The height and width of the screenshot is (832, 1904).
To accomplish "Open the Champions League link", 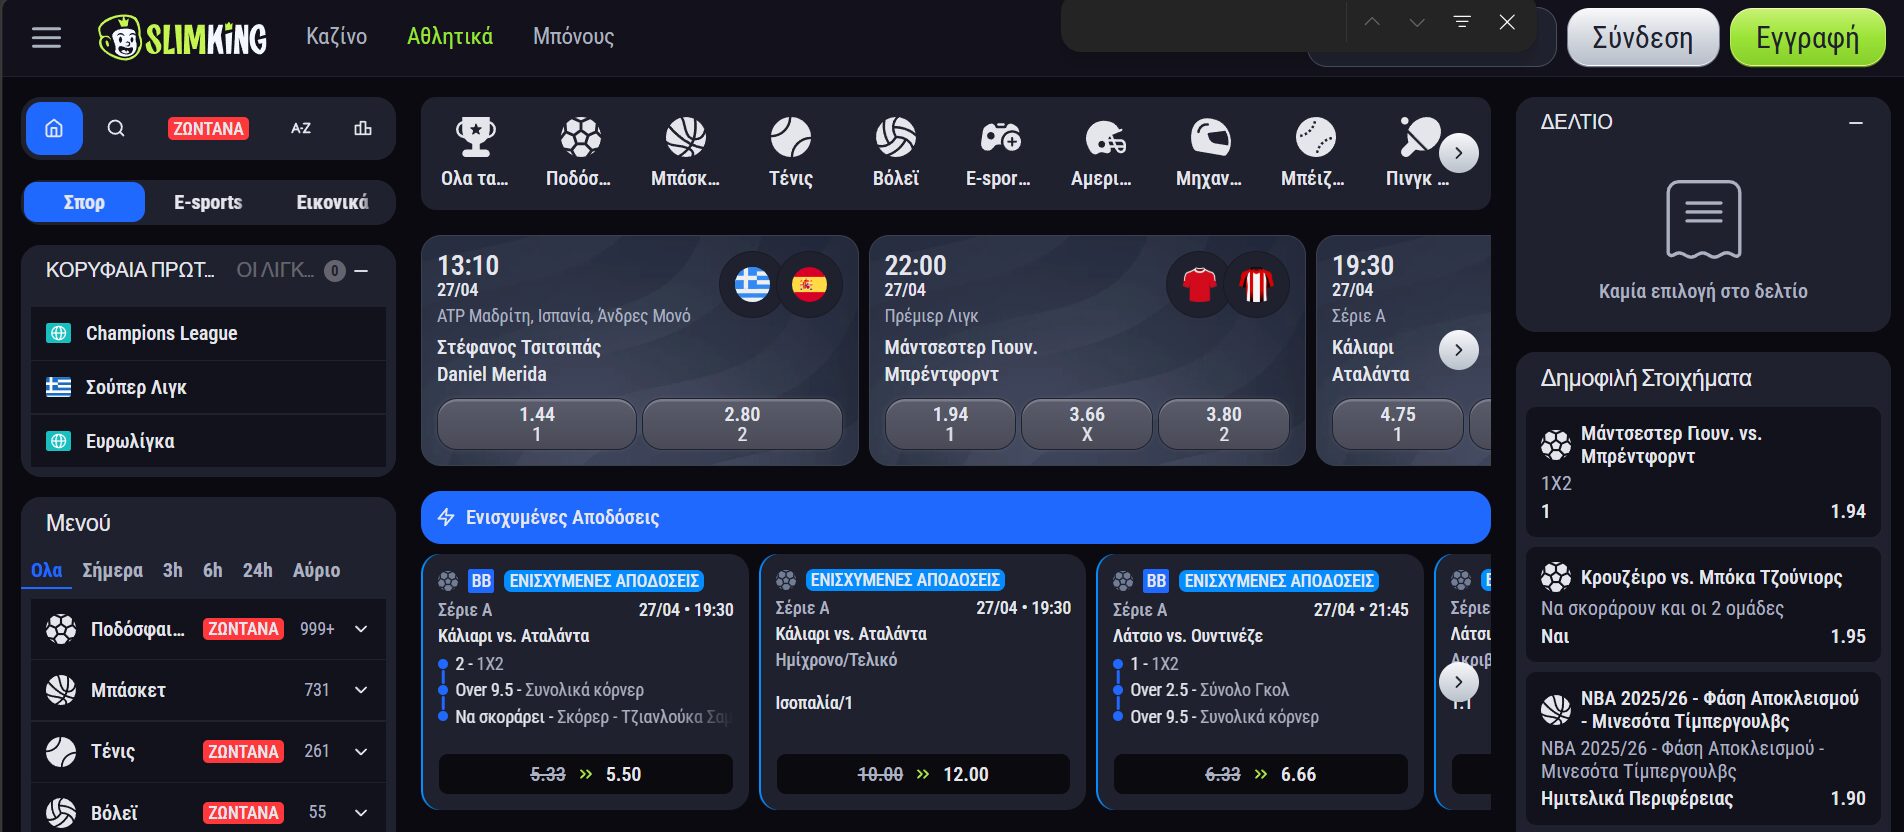I will coord(209,333).
